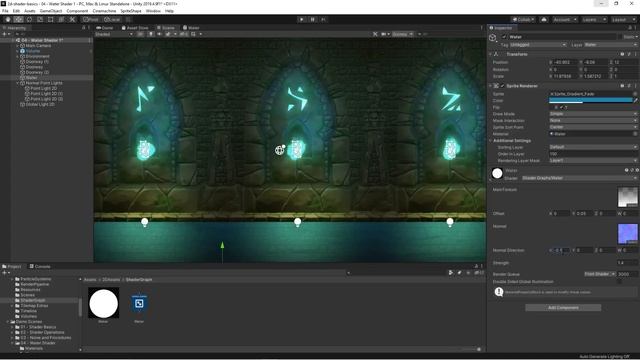The width and height of the screenshot is (640, 360).
Task: Expand the Environment object in Hierarchy
Action: (x=18, y=56)
